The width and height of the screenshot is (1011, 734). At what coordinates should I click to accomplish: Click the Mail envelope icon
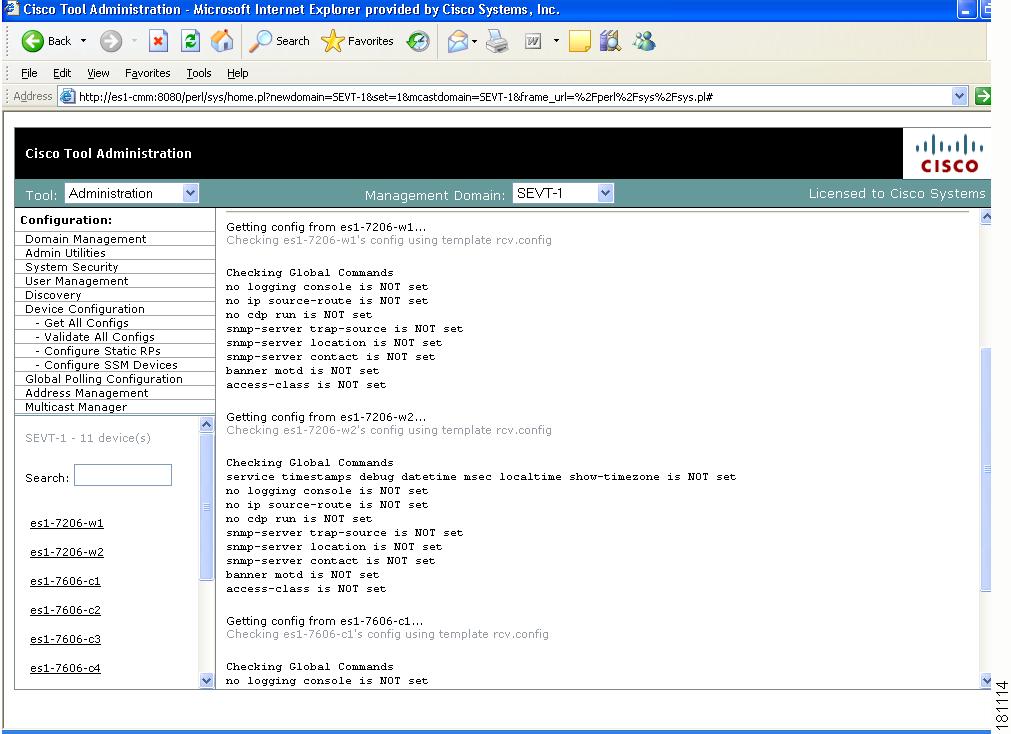point(457,42)
